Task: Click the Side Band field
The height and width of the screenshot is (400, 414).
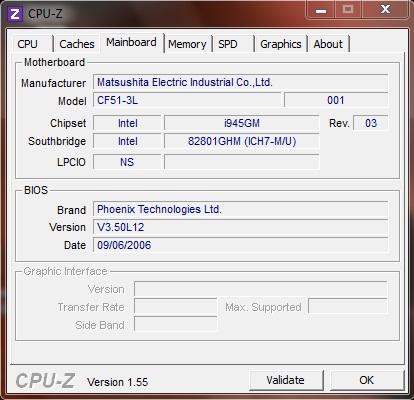Action: pyautogui.click(x=176, y=325)
